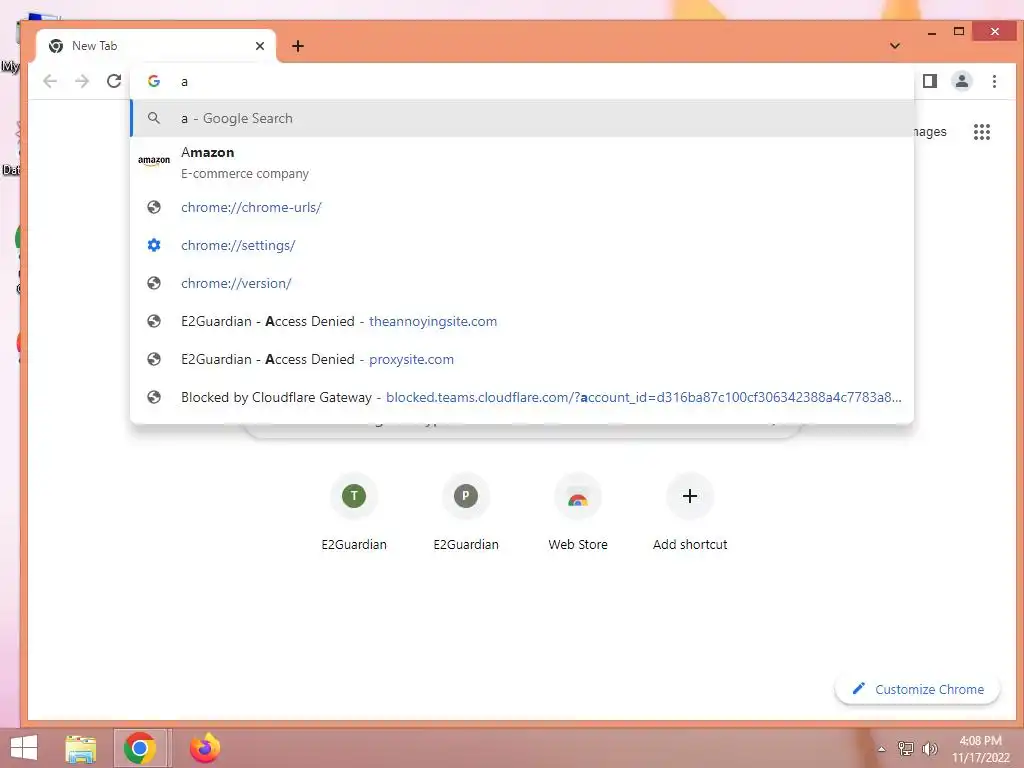The width and height of the screenshot is (1024, 768).
Task: Open E2Guardian shortcut with P icon
Action: [x=466, y=513]
